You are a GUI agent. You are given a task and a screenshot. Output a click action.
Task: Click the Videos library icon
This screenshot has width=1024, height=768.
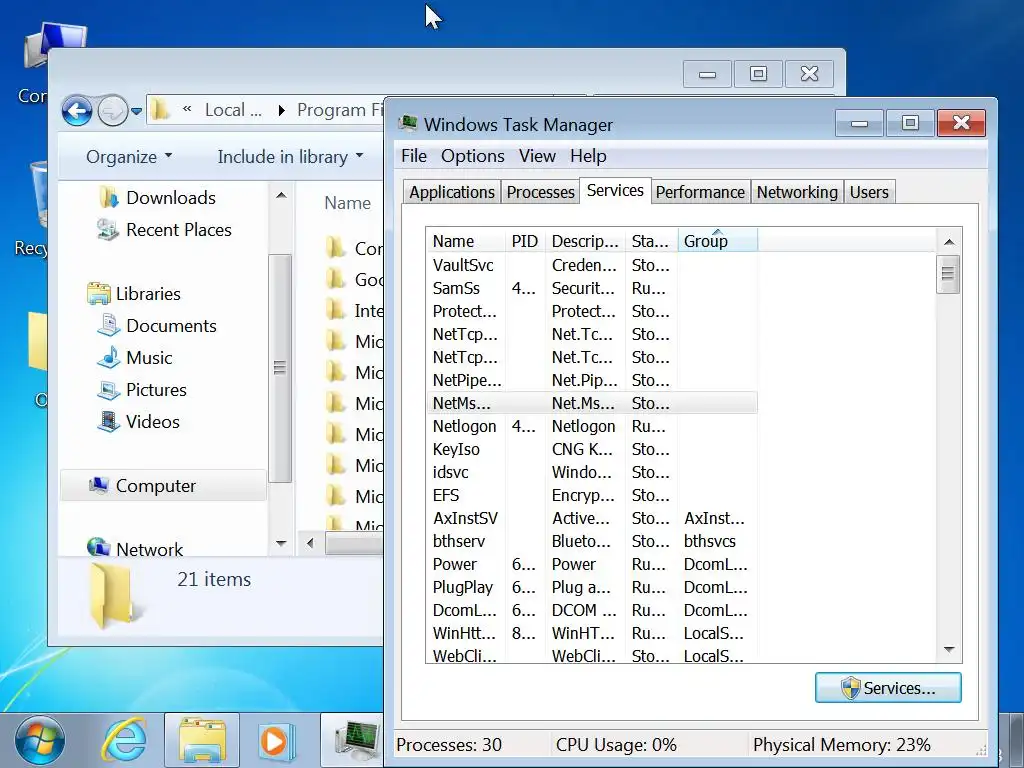pyautogui.click(x=108, y=421)
